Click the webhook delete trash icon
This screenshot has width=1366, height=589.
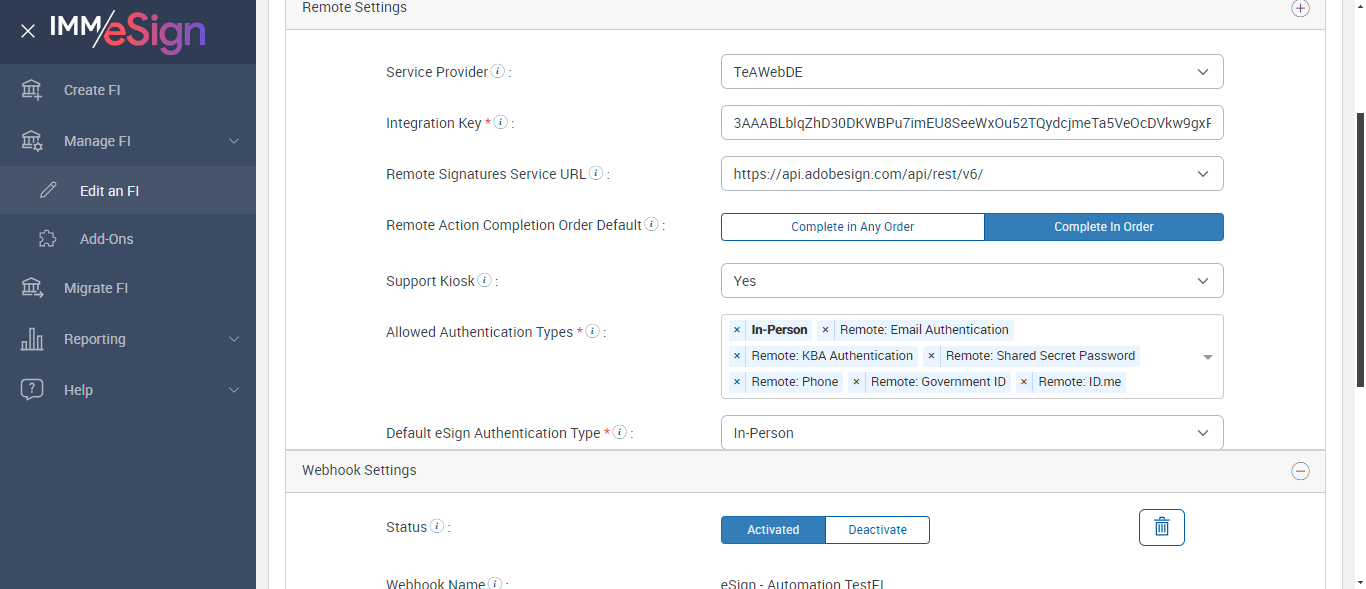(x=1161, y=527)
